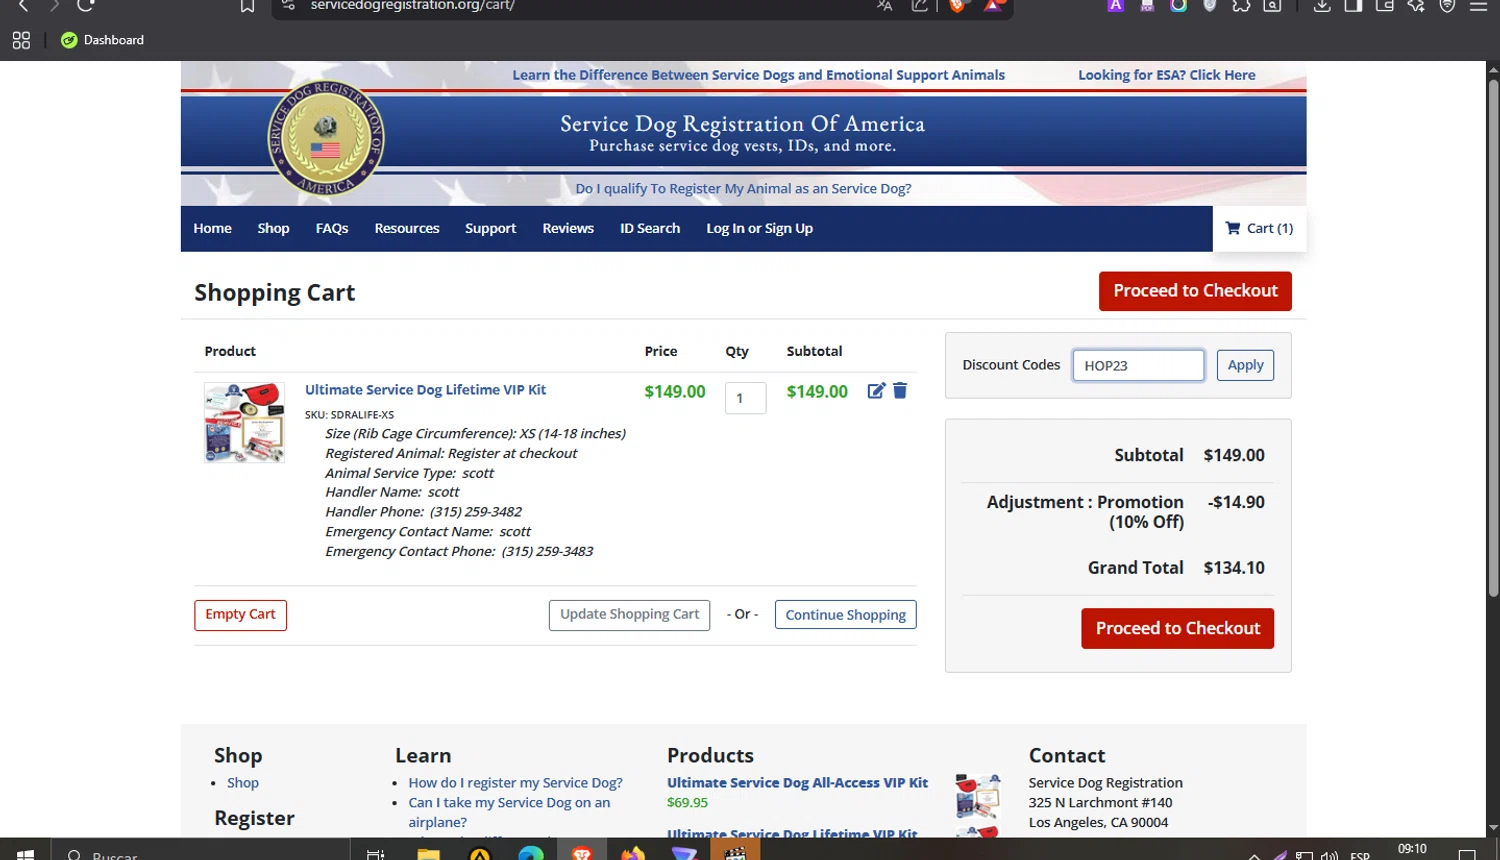1500x860 pixels.
Task: Reload the page with the refresh icon
Action: 86,6
